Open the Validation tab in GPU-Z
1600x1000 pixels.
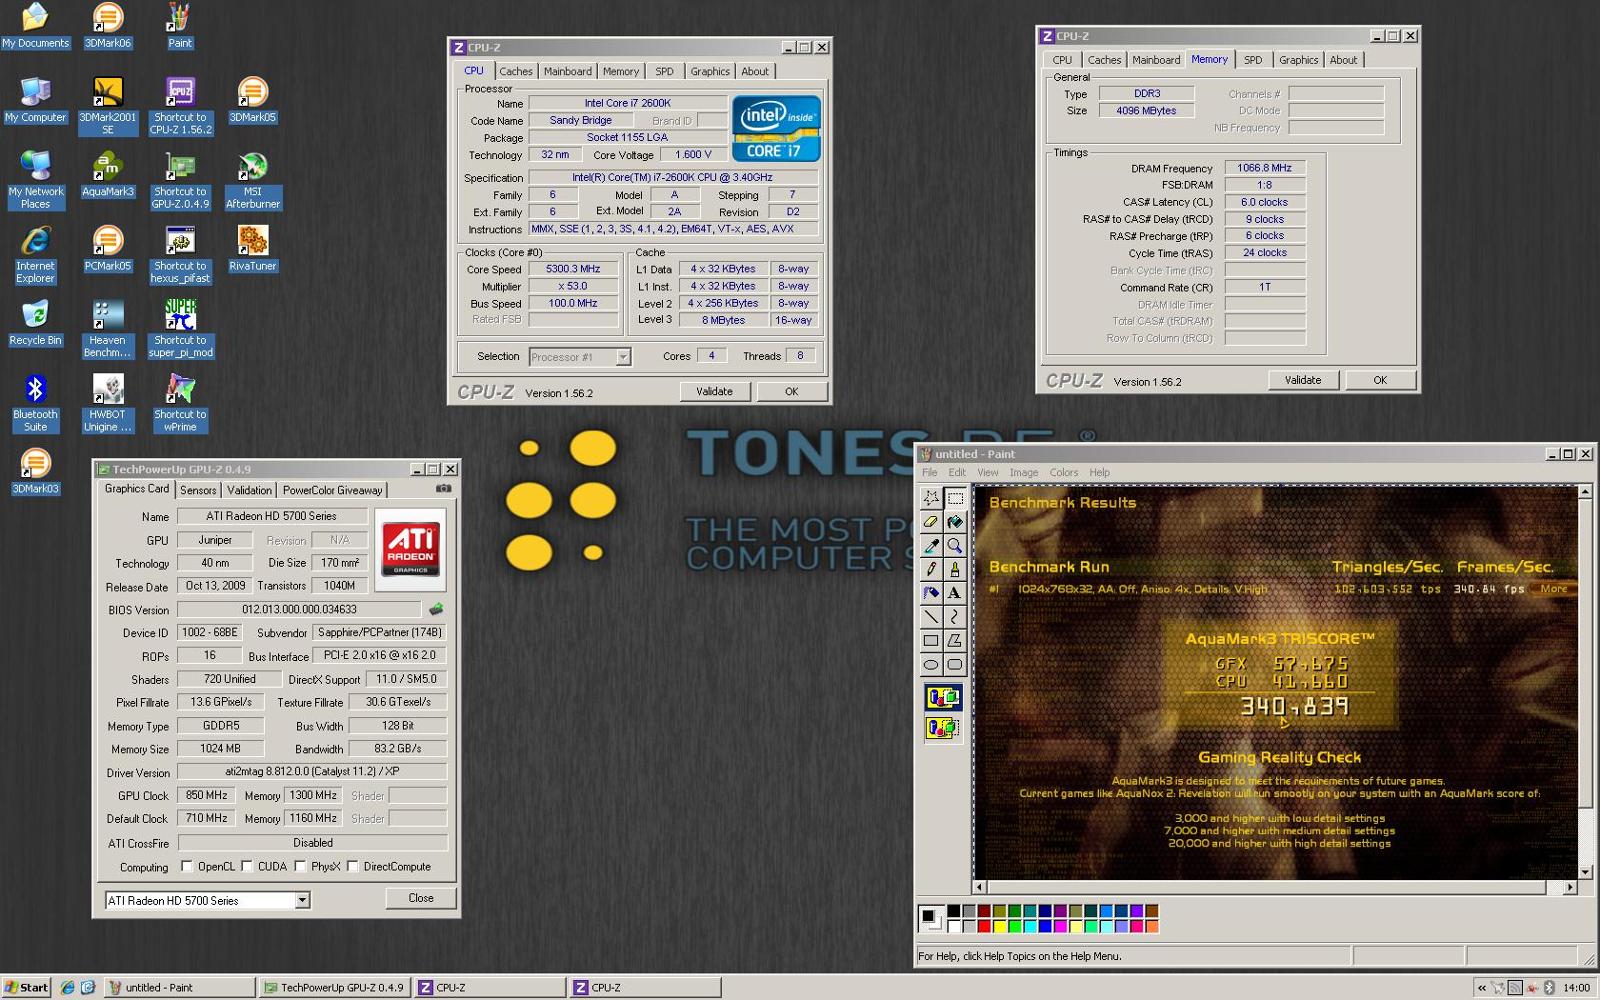point(249,490)
